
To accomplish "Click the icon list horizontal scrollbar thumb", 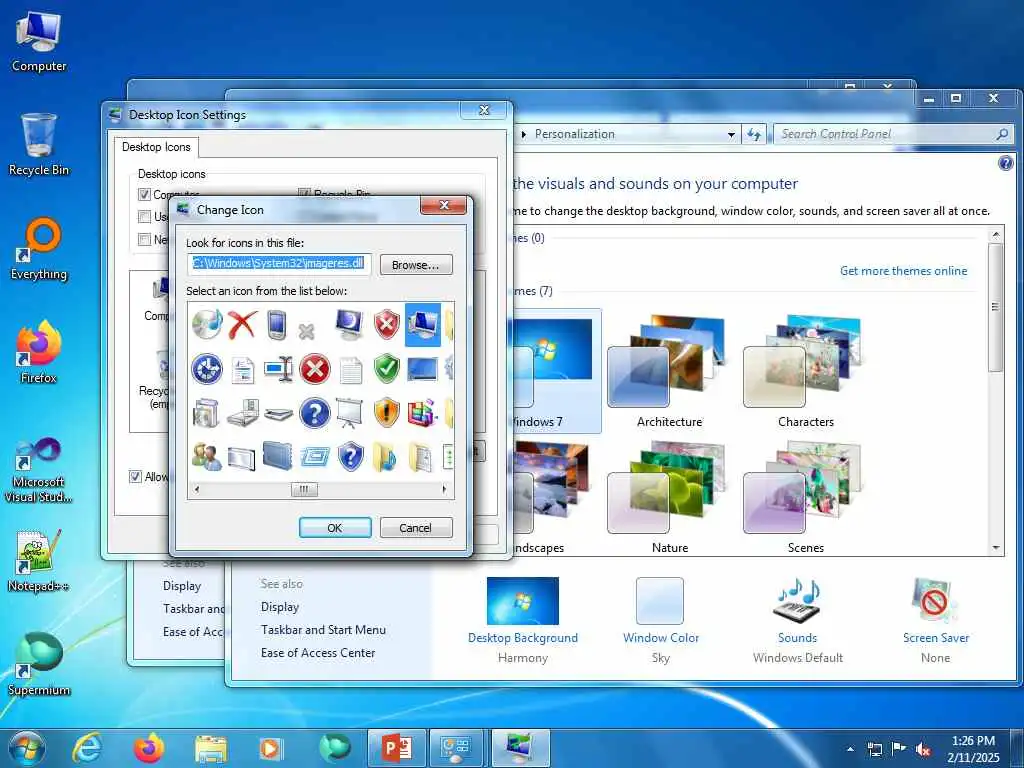I will click(304, 489).
